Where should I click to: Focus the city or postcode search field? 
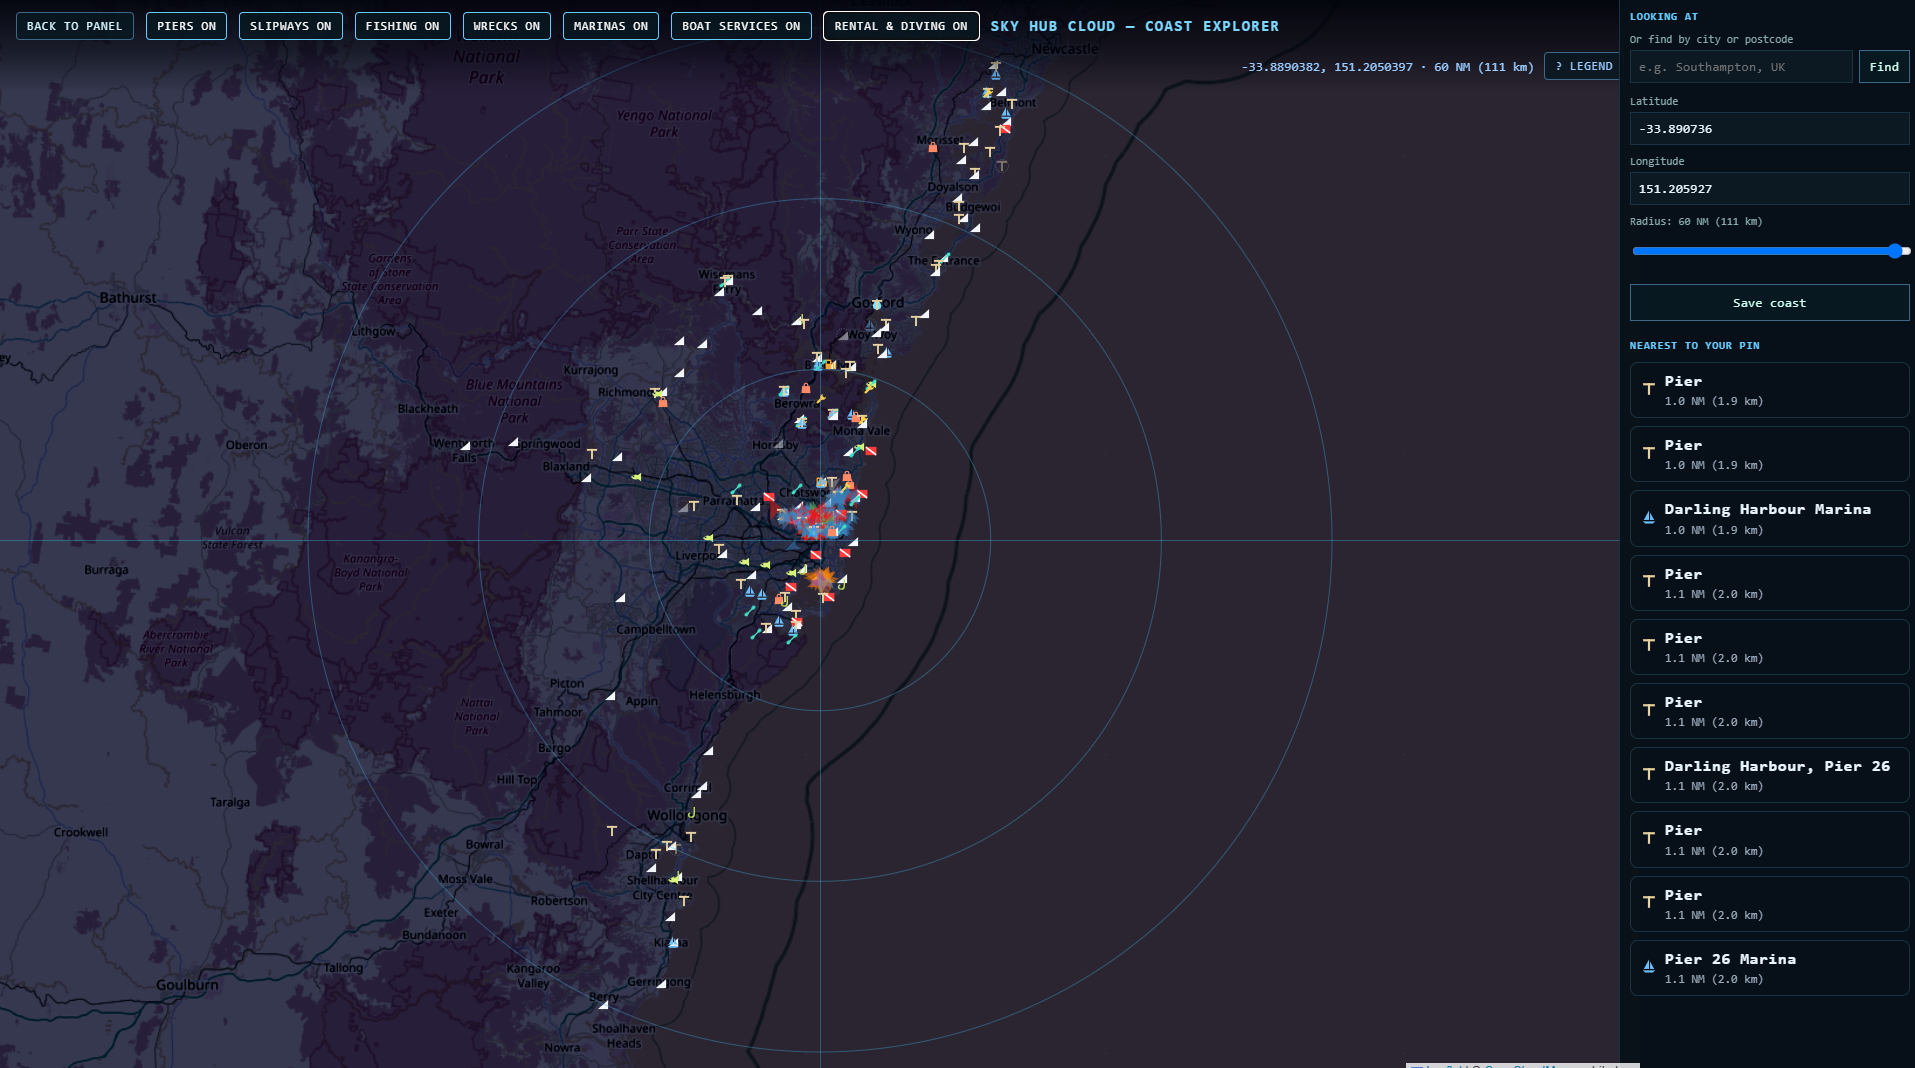(1740, 67)
